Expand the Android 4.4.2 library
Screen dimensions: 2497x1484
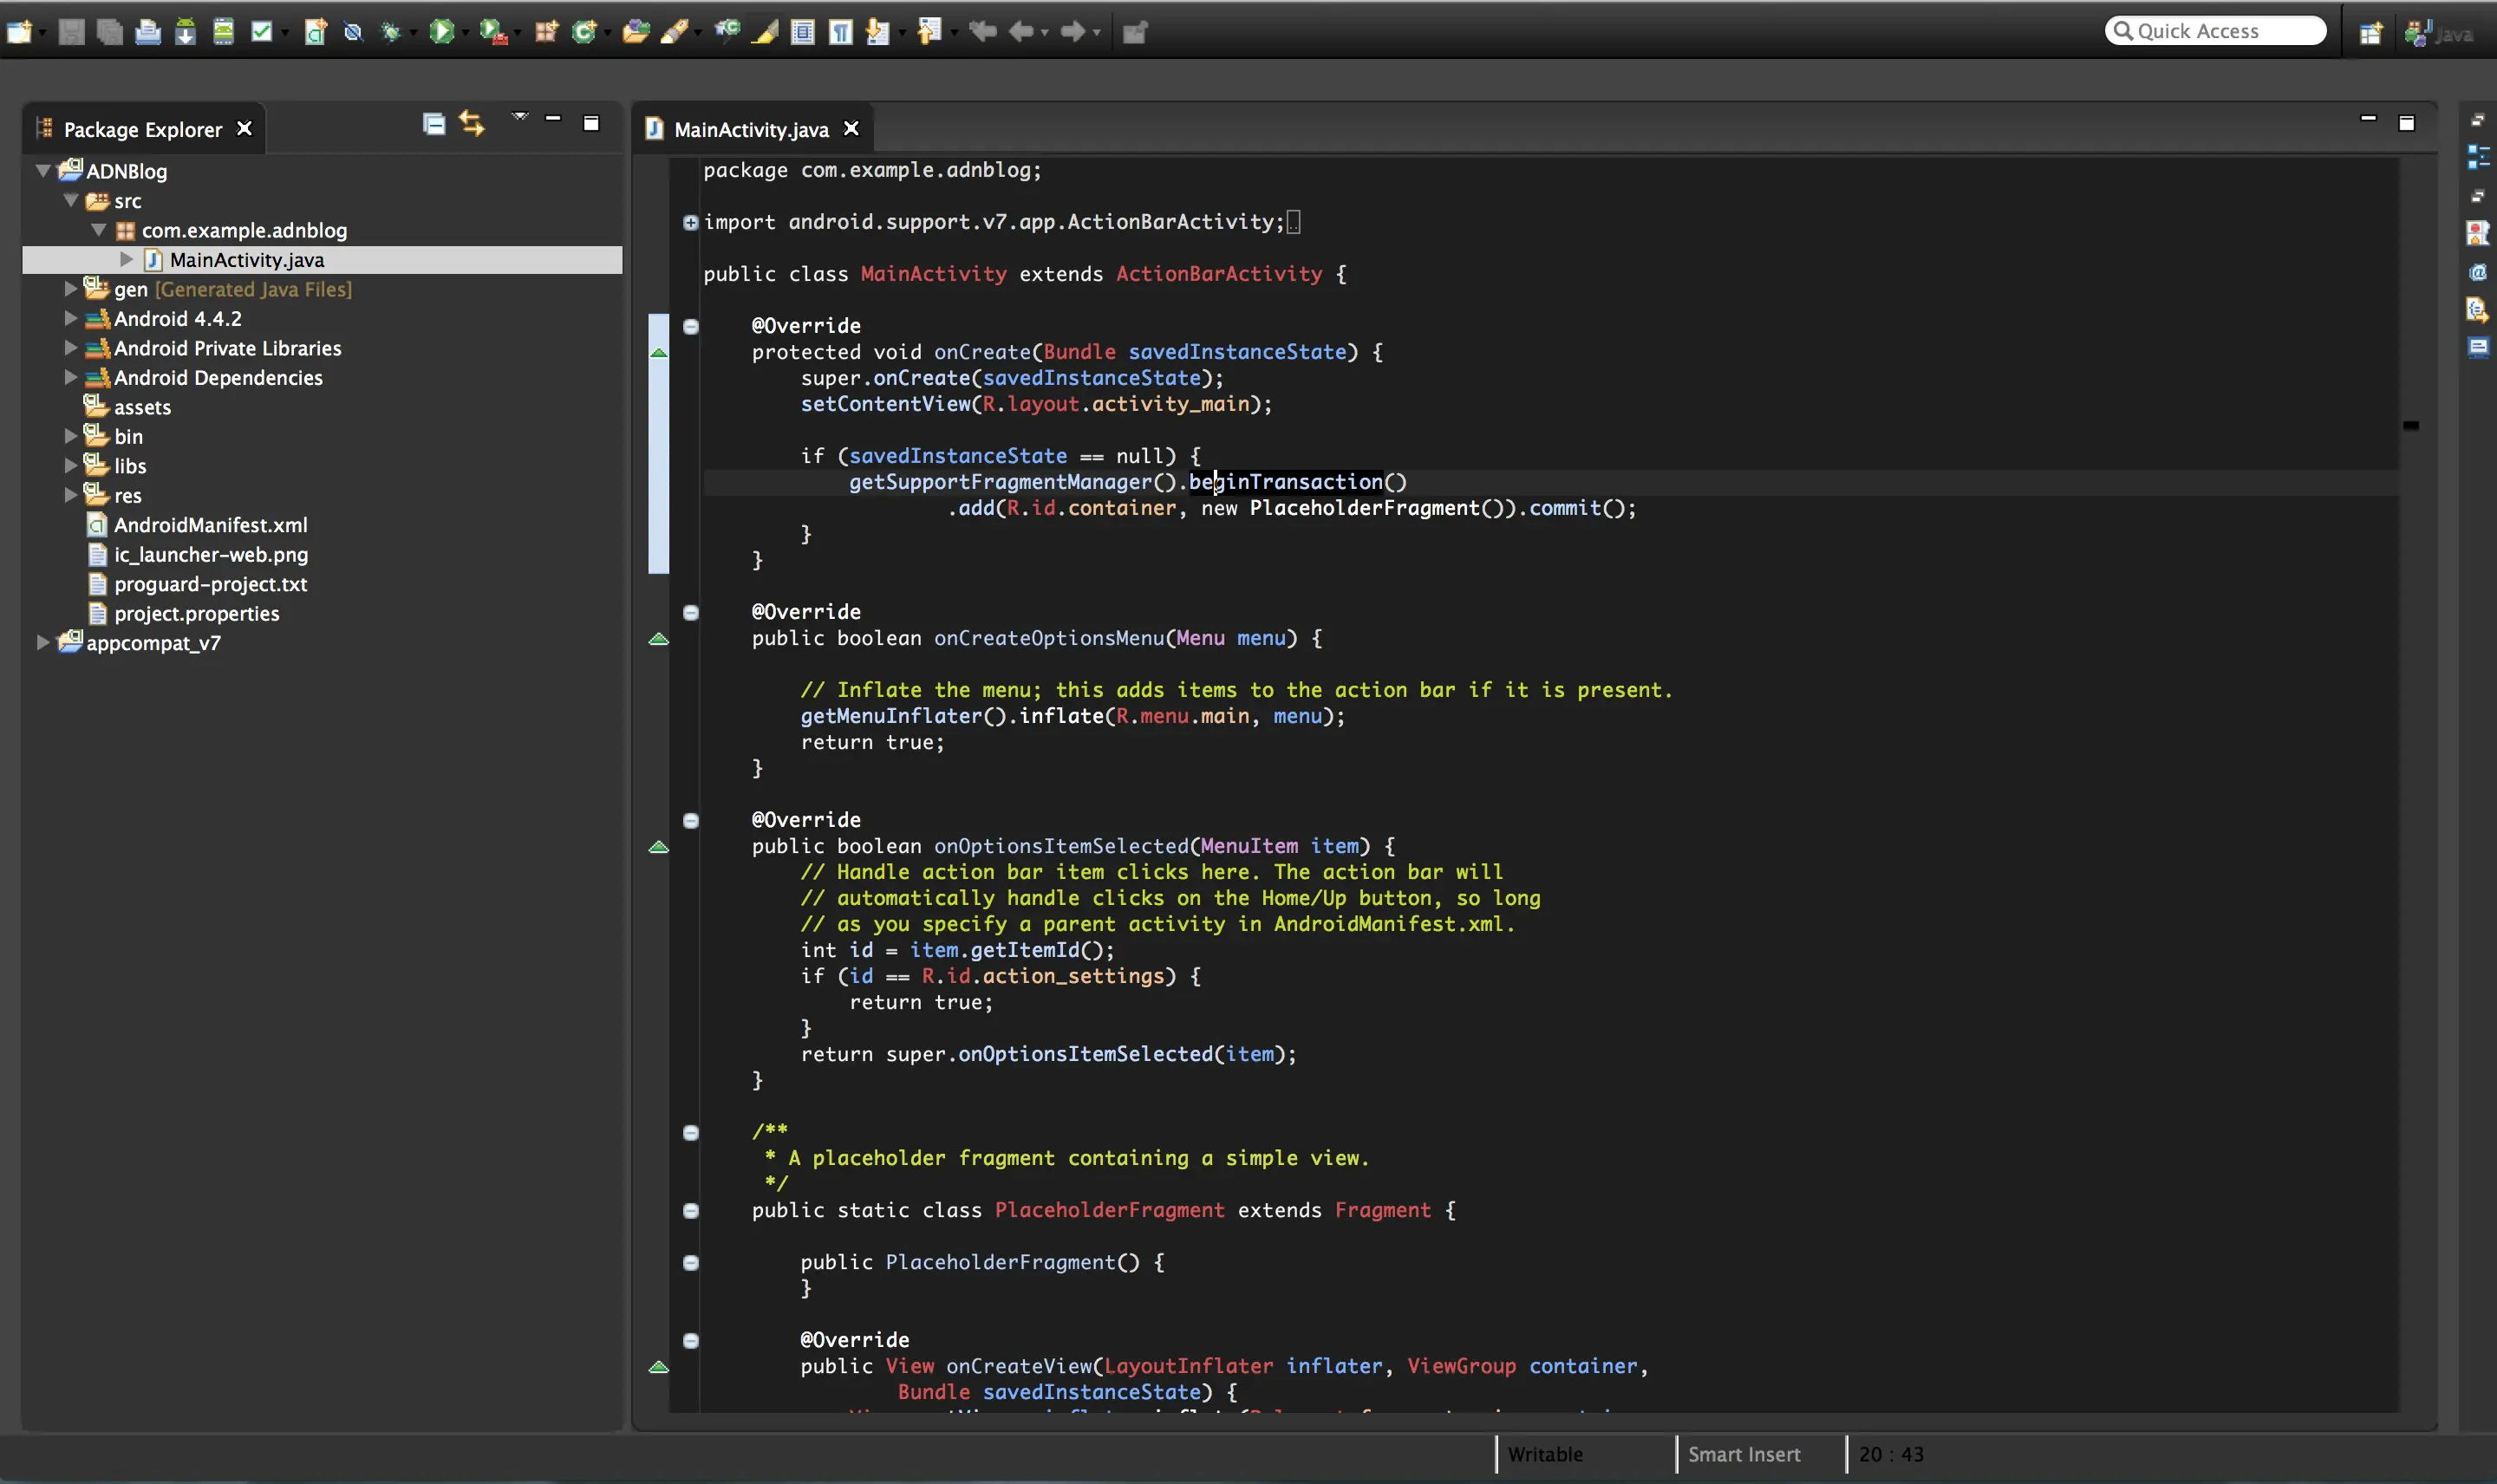[71, 318]
